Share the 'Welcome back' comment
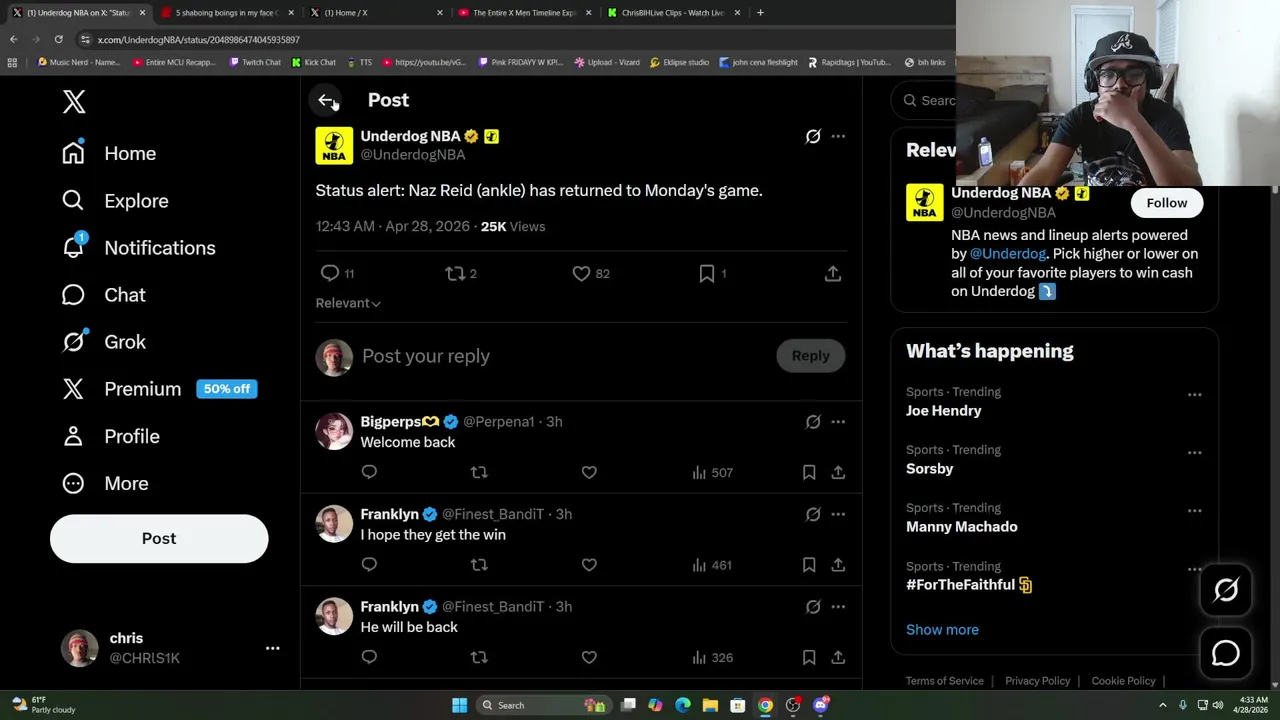1280x720 pixels. [x=838, y=472]
